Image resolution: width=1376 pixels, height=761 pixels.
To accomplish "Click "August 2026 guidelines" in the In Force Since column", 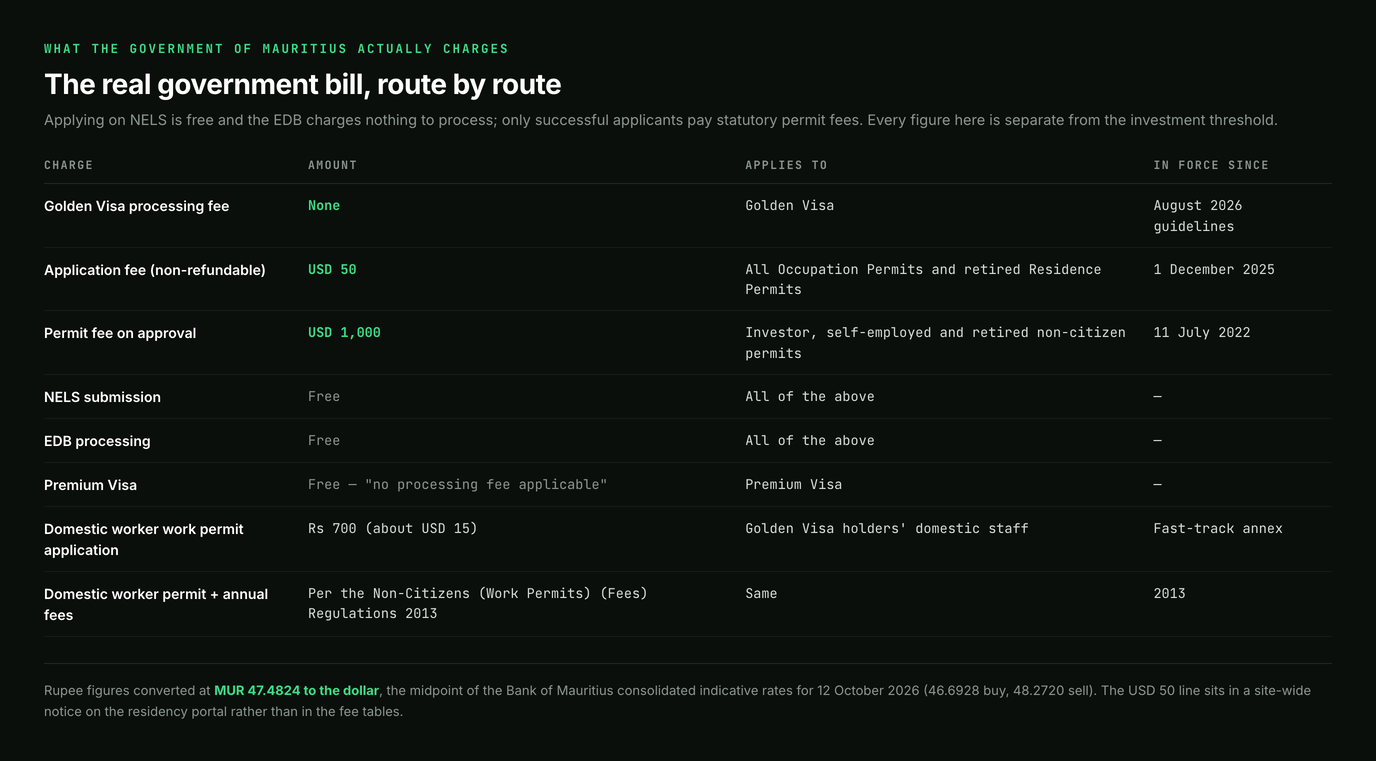I will point(1198,216).
